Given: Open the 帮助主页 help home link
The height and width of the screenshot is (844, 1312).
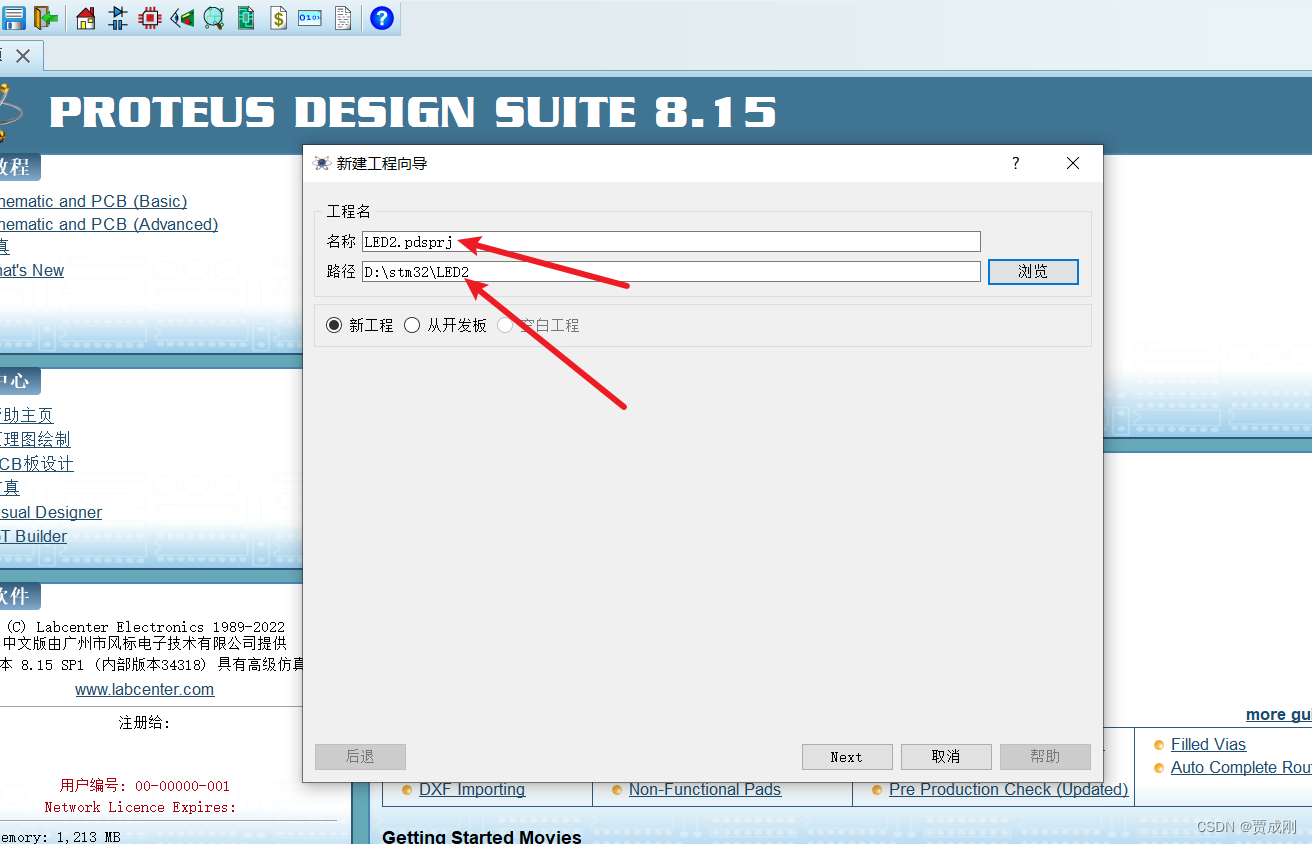Looking at the screenshot, I should point(27,415).
